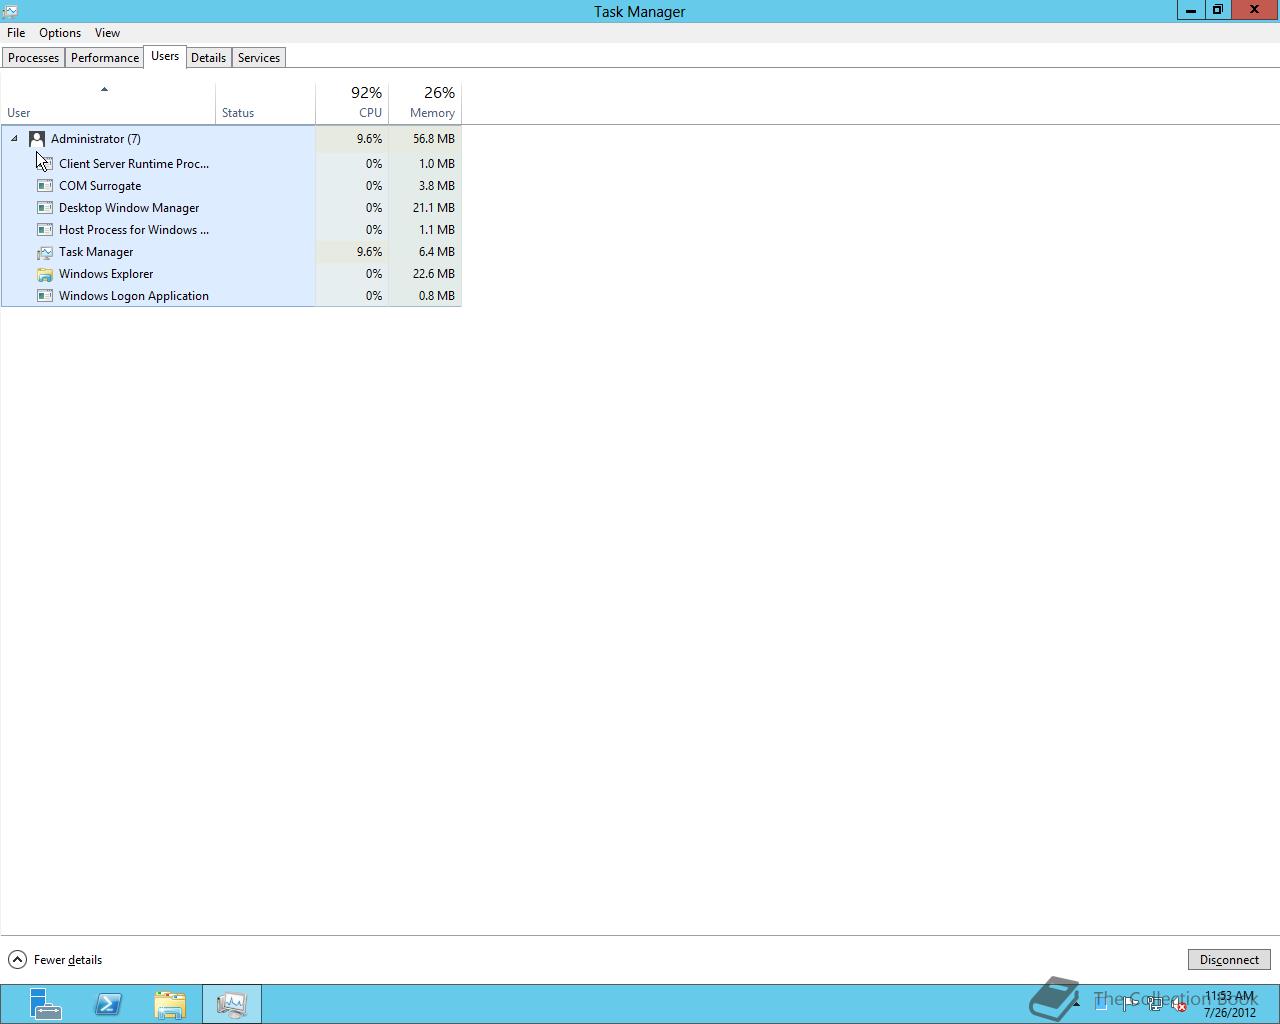The width and height of the screenshot is (1280, 1024).
Task: Click the COM Surrogate process icon
Action: [45, 186]
